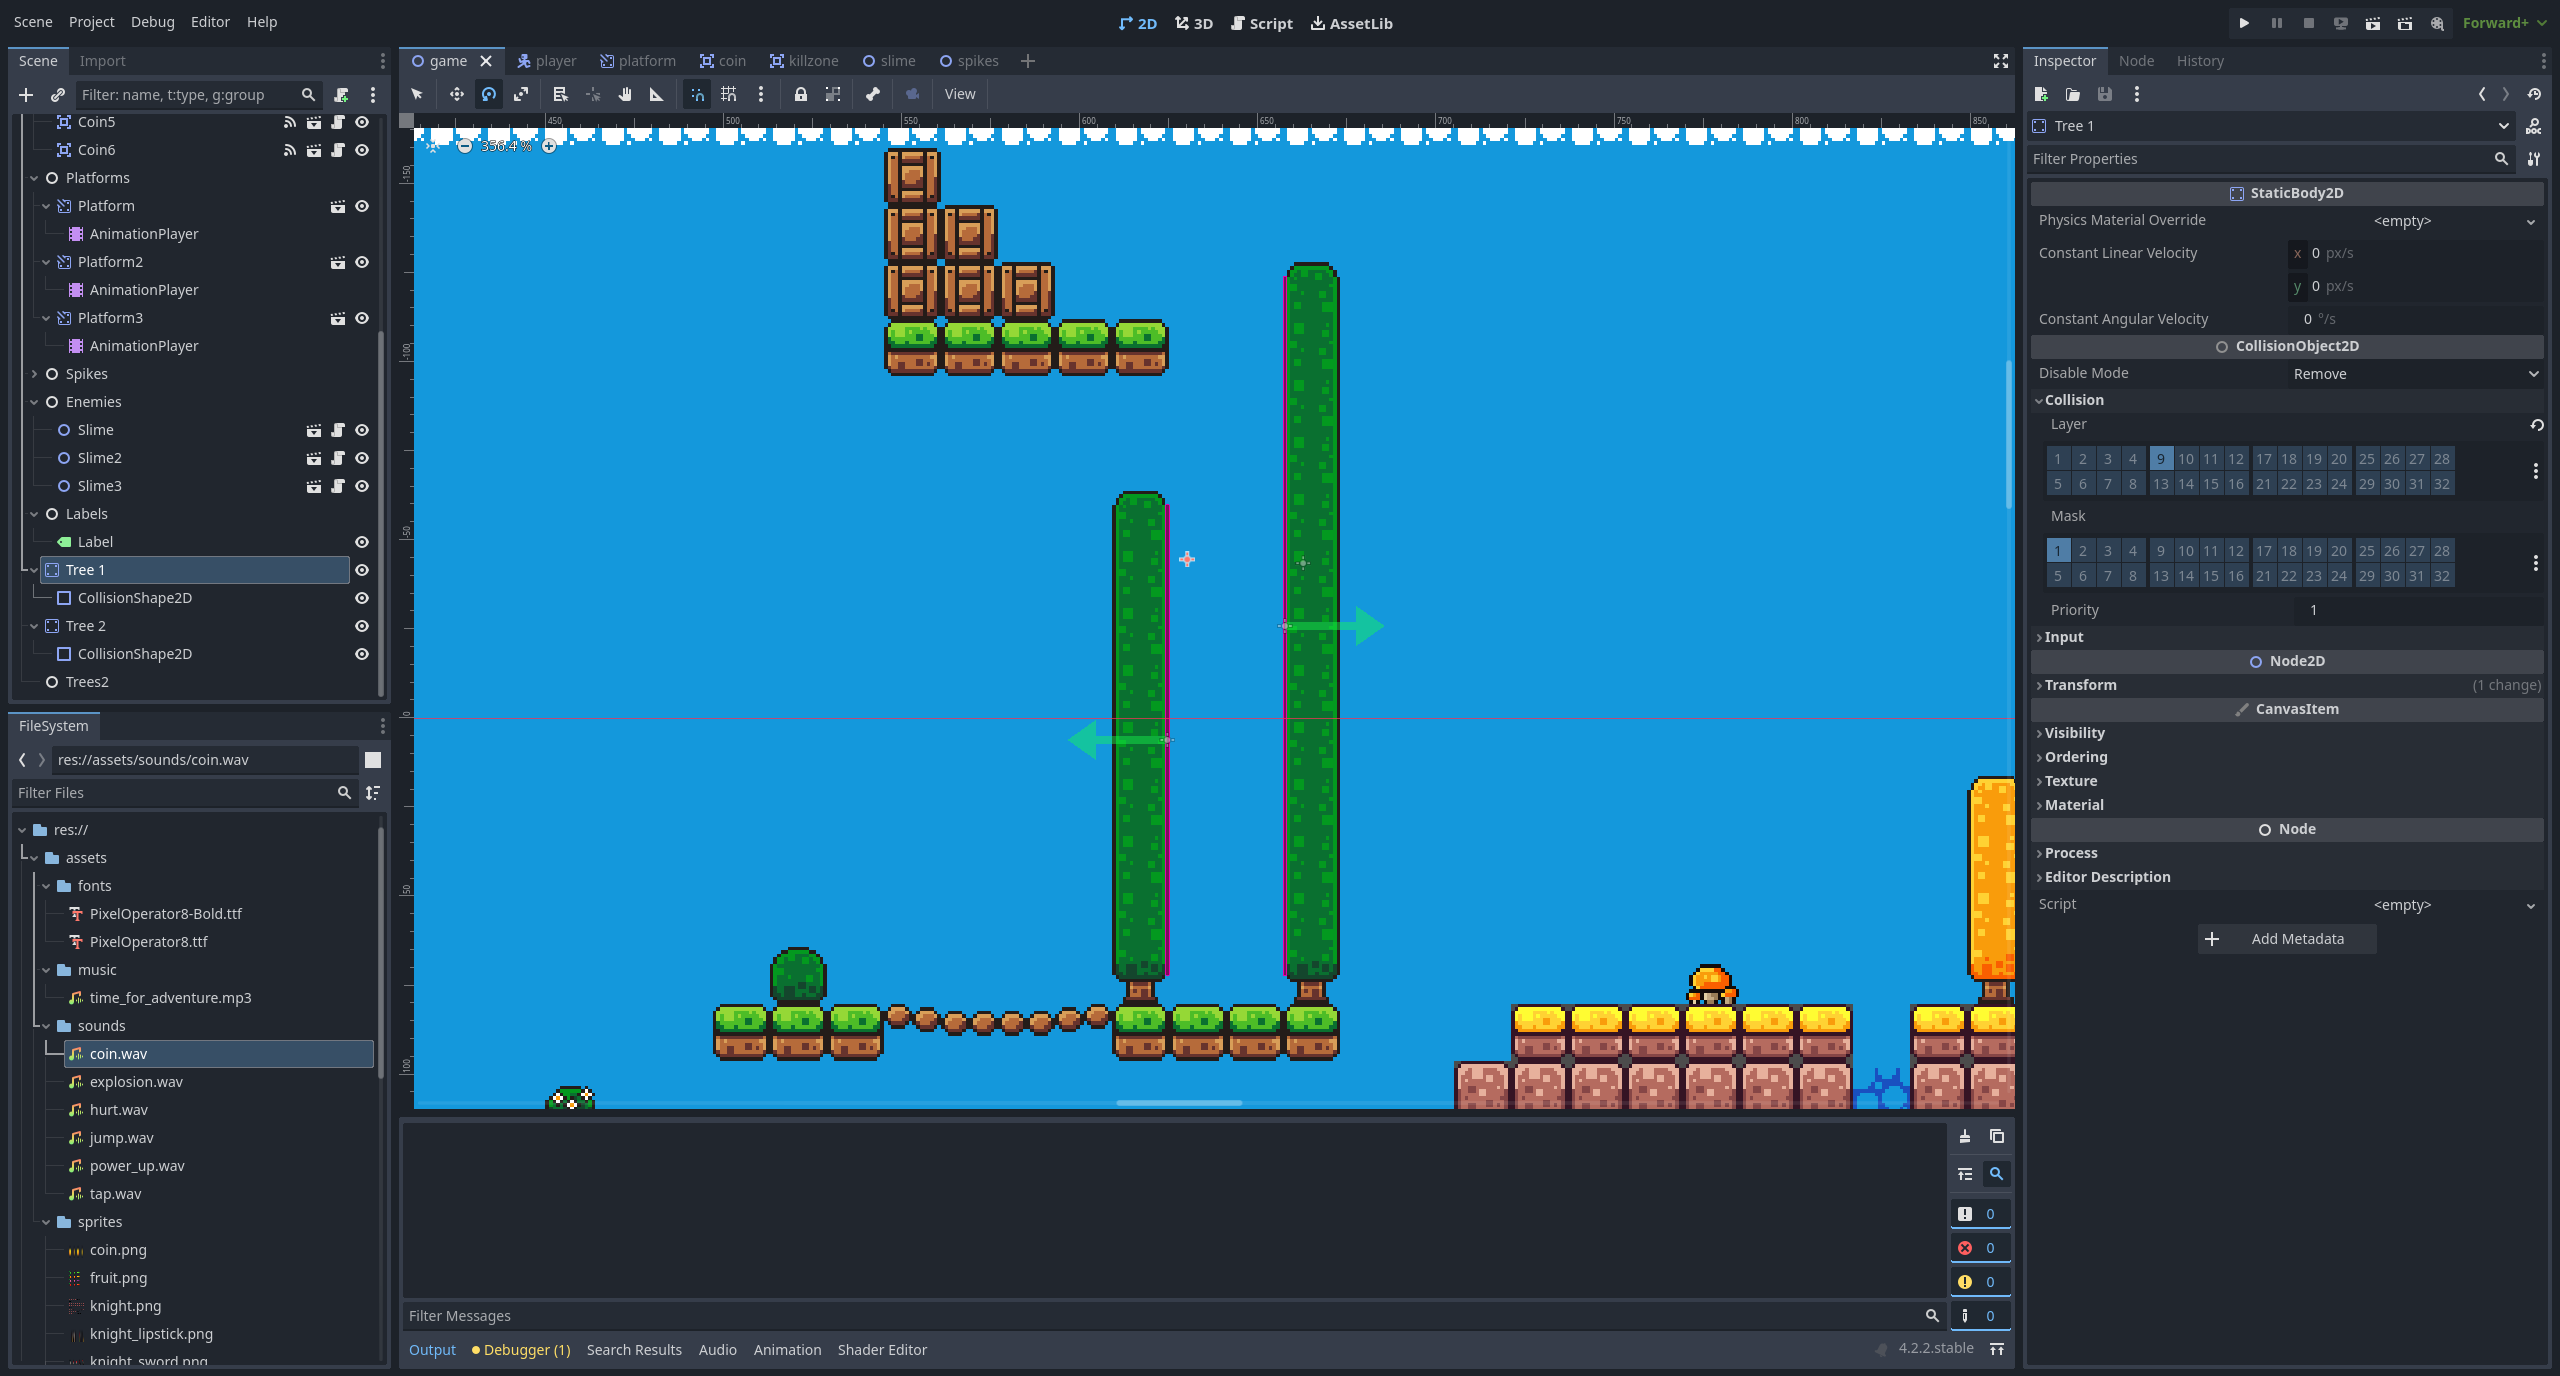Screen dimensions: 2560x1376
Task: Hide the Tree 2 node
Action: pyautogui.click(x=361, y=626)
